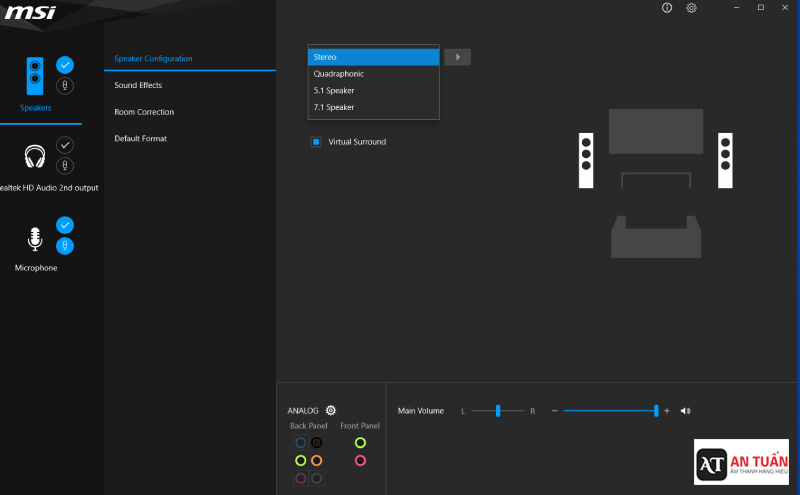Image resolution: width=800 pixels, height=495 pixels.
Task: Mute the main volume speaker icon
Action: 686,411
